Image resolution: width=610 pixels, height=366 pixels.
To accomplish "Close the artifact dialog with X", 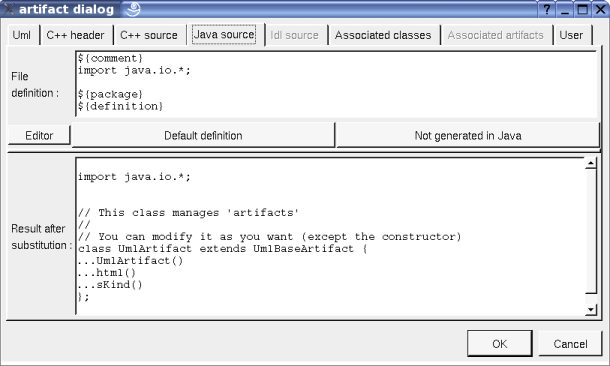I will coord(601,9).
